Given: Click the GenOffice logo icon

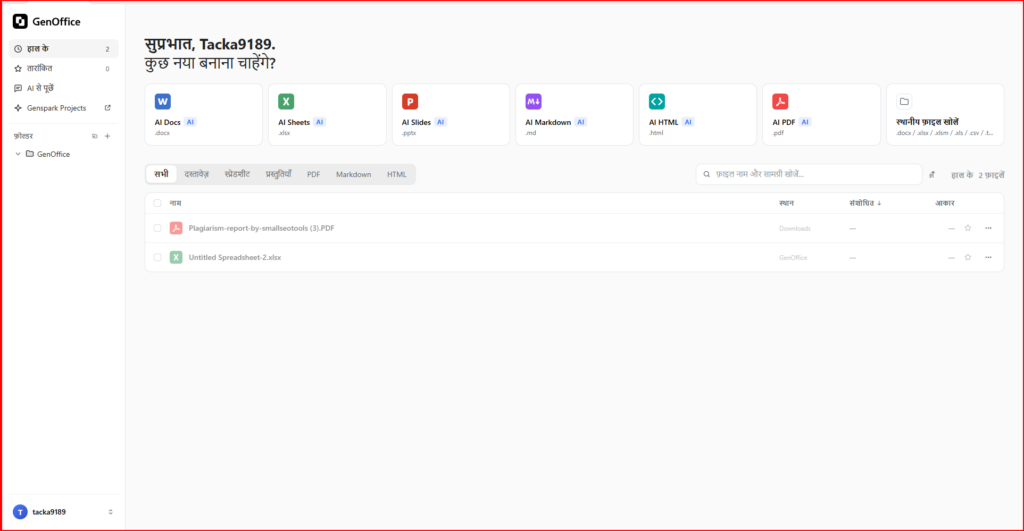Looking at the screenshot, I should (20, 22).
